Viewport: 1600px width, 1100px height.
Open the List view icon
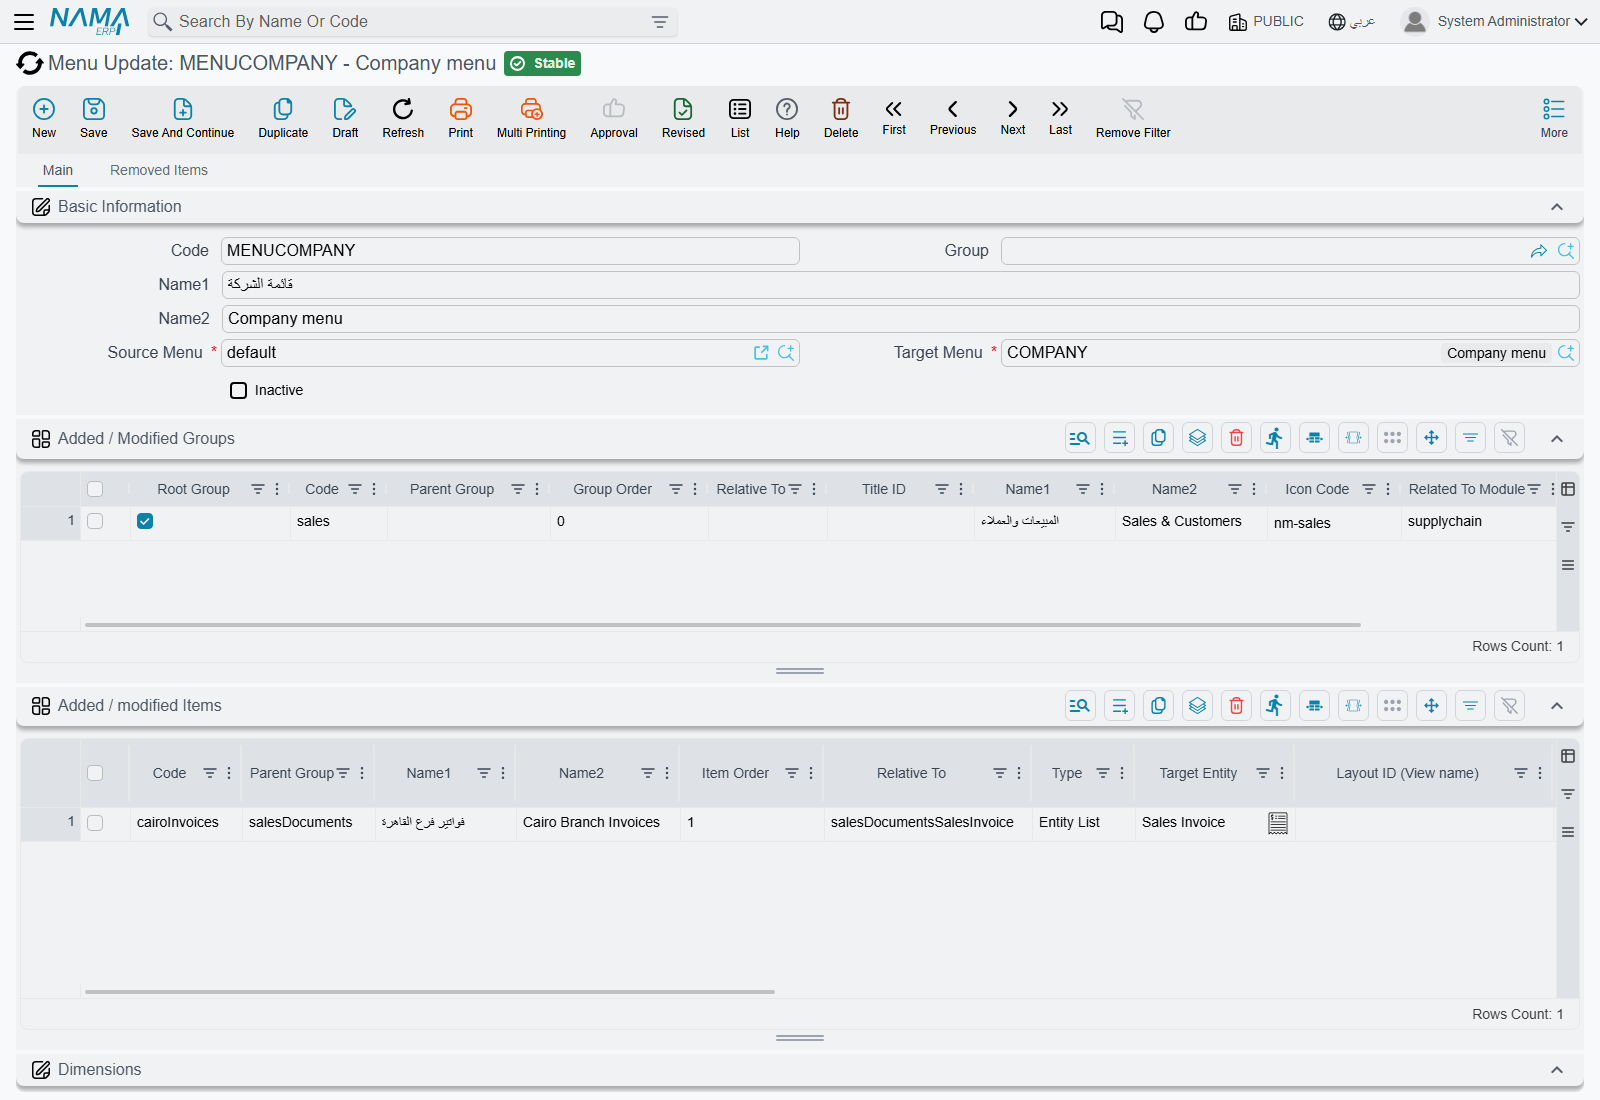pyautogui.click(x=740, y=109)
